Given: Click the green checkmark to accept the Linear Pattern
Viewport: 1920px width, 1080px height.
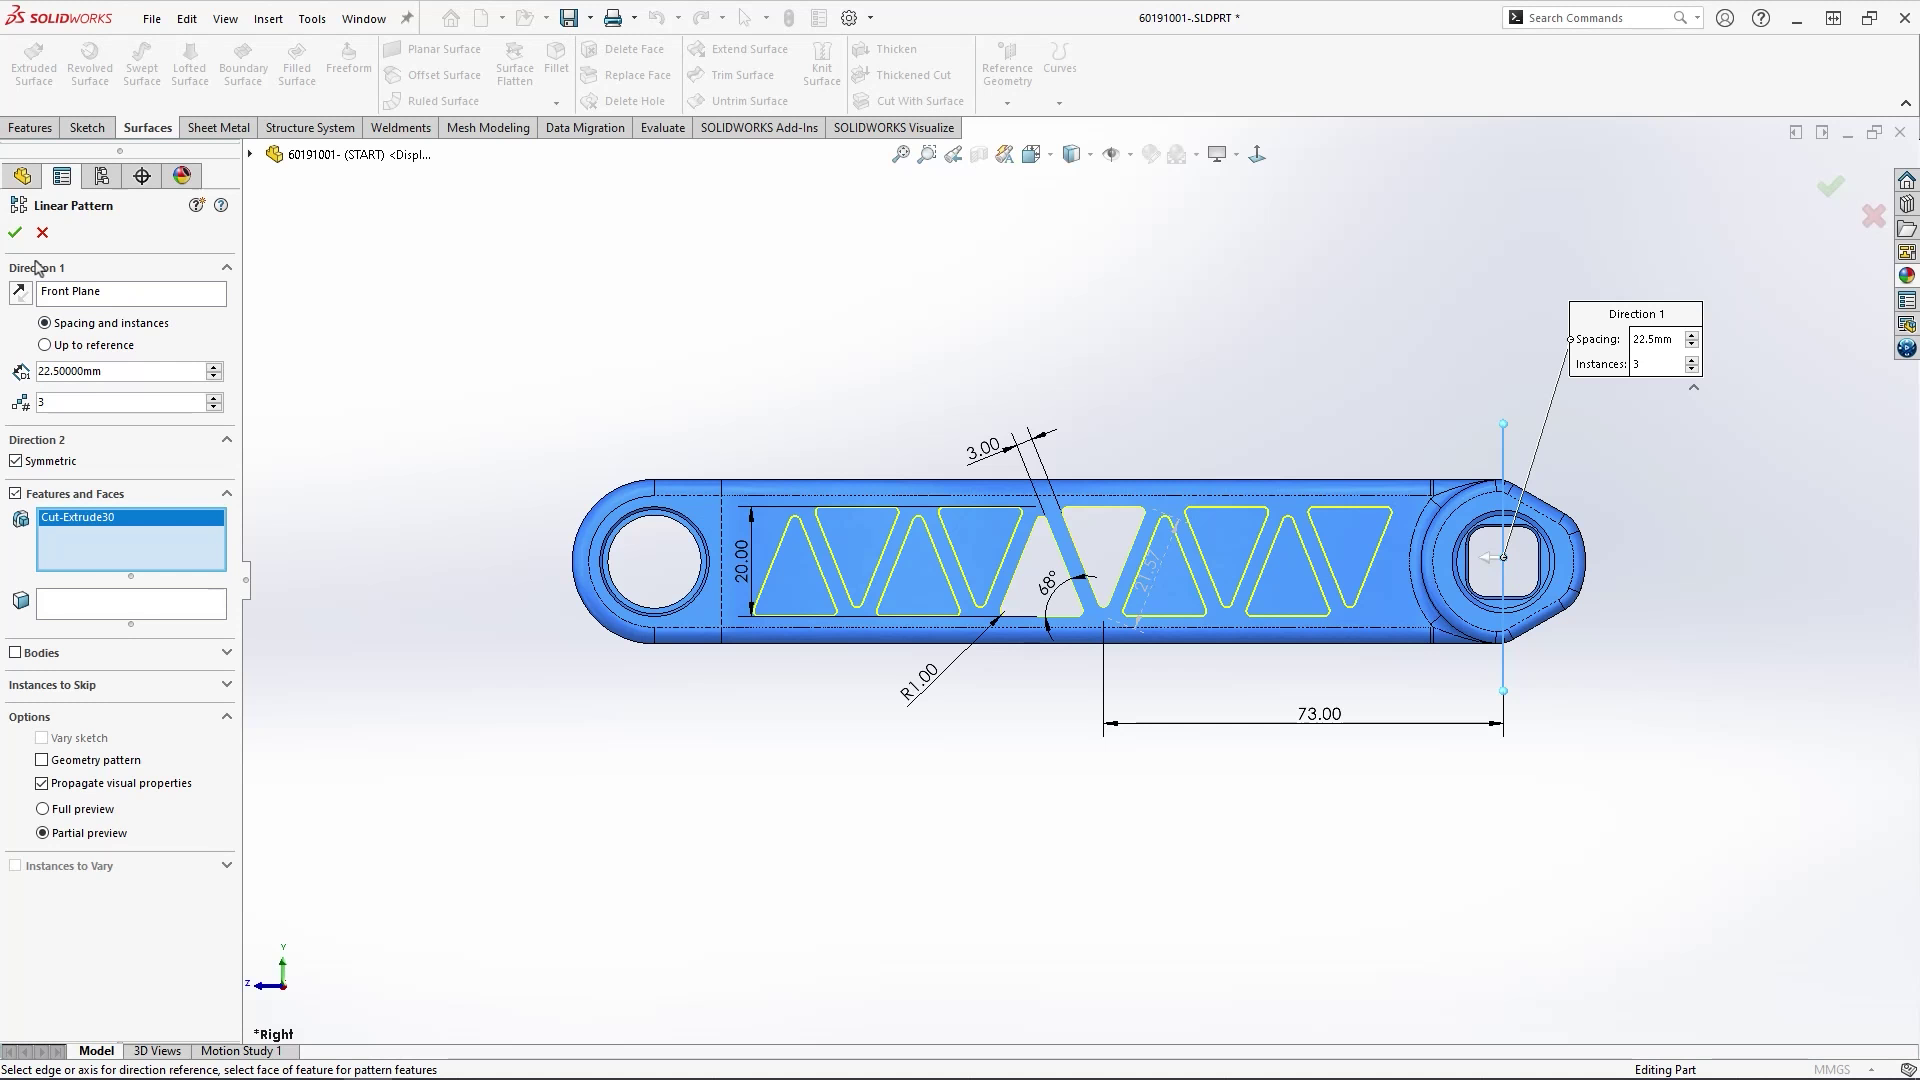Looking at the screenshot, I should (x=15, y=232).
